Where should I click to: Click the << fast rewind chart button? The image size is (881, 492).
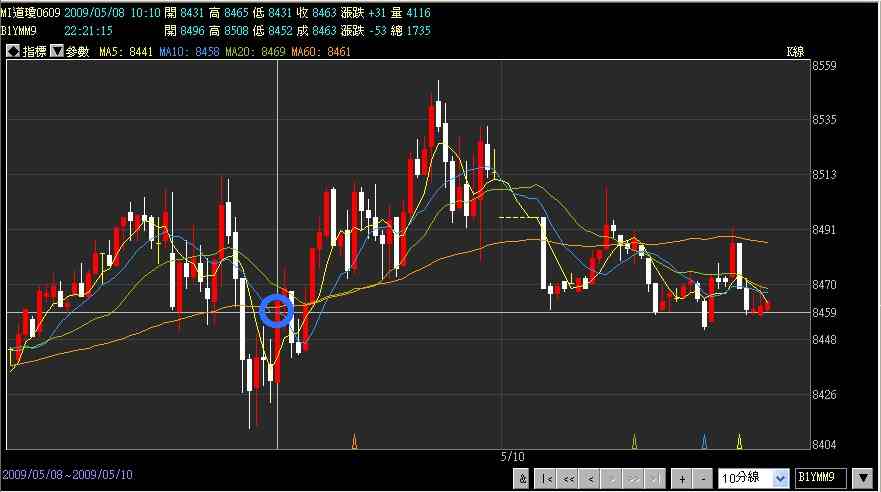point(567,479)
